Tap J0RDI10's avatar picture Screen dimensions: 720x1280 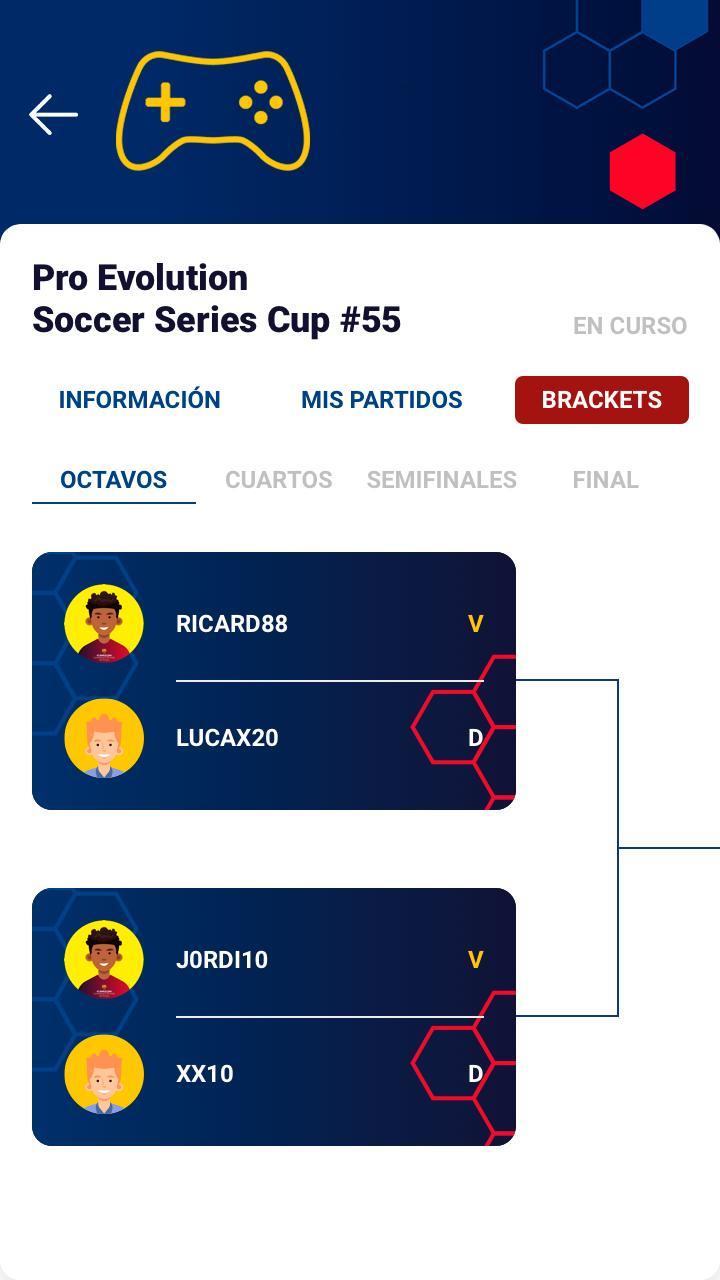[x=104, y=960]
